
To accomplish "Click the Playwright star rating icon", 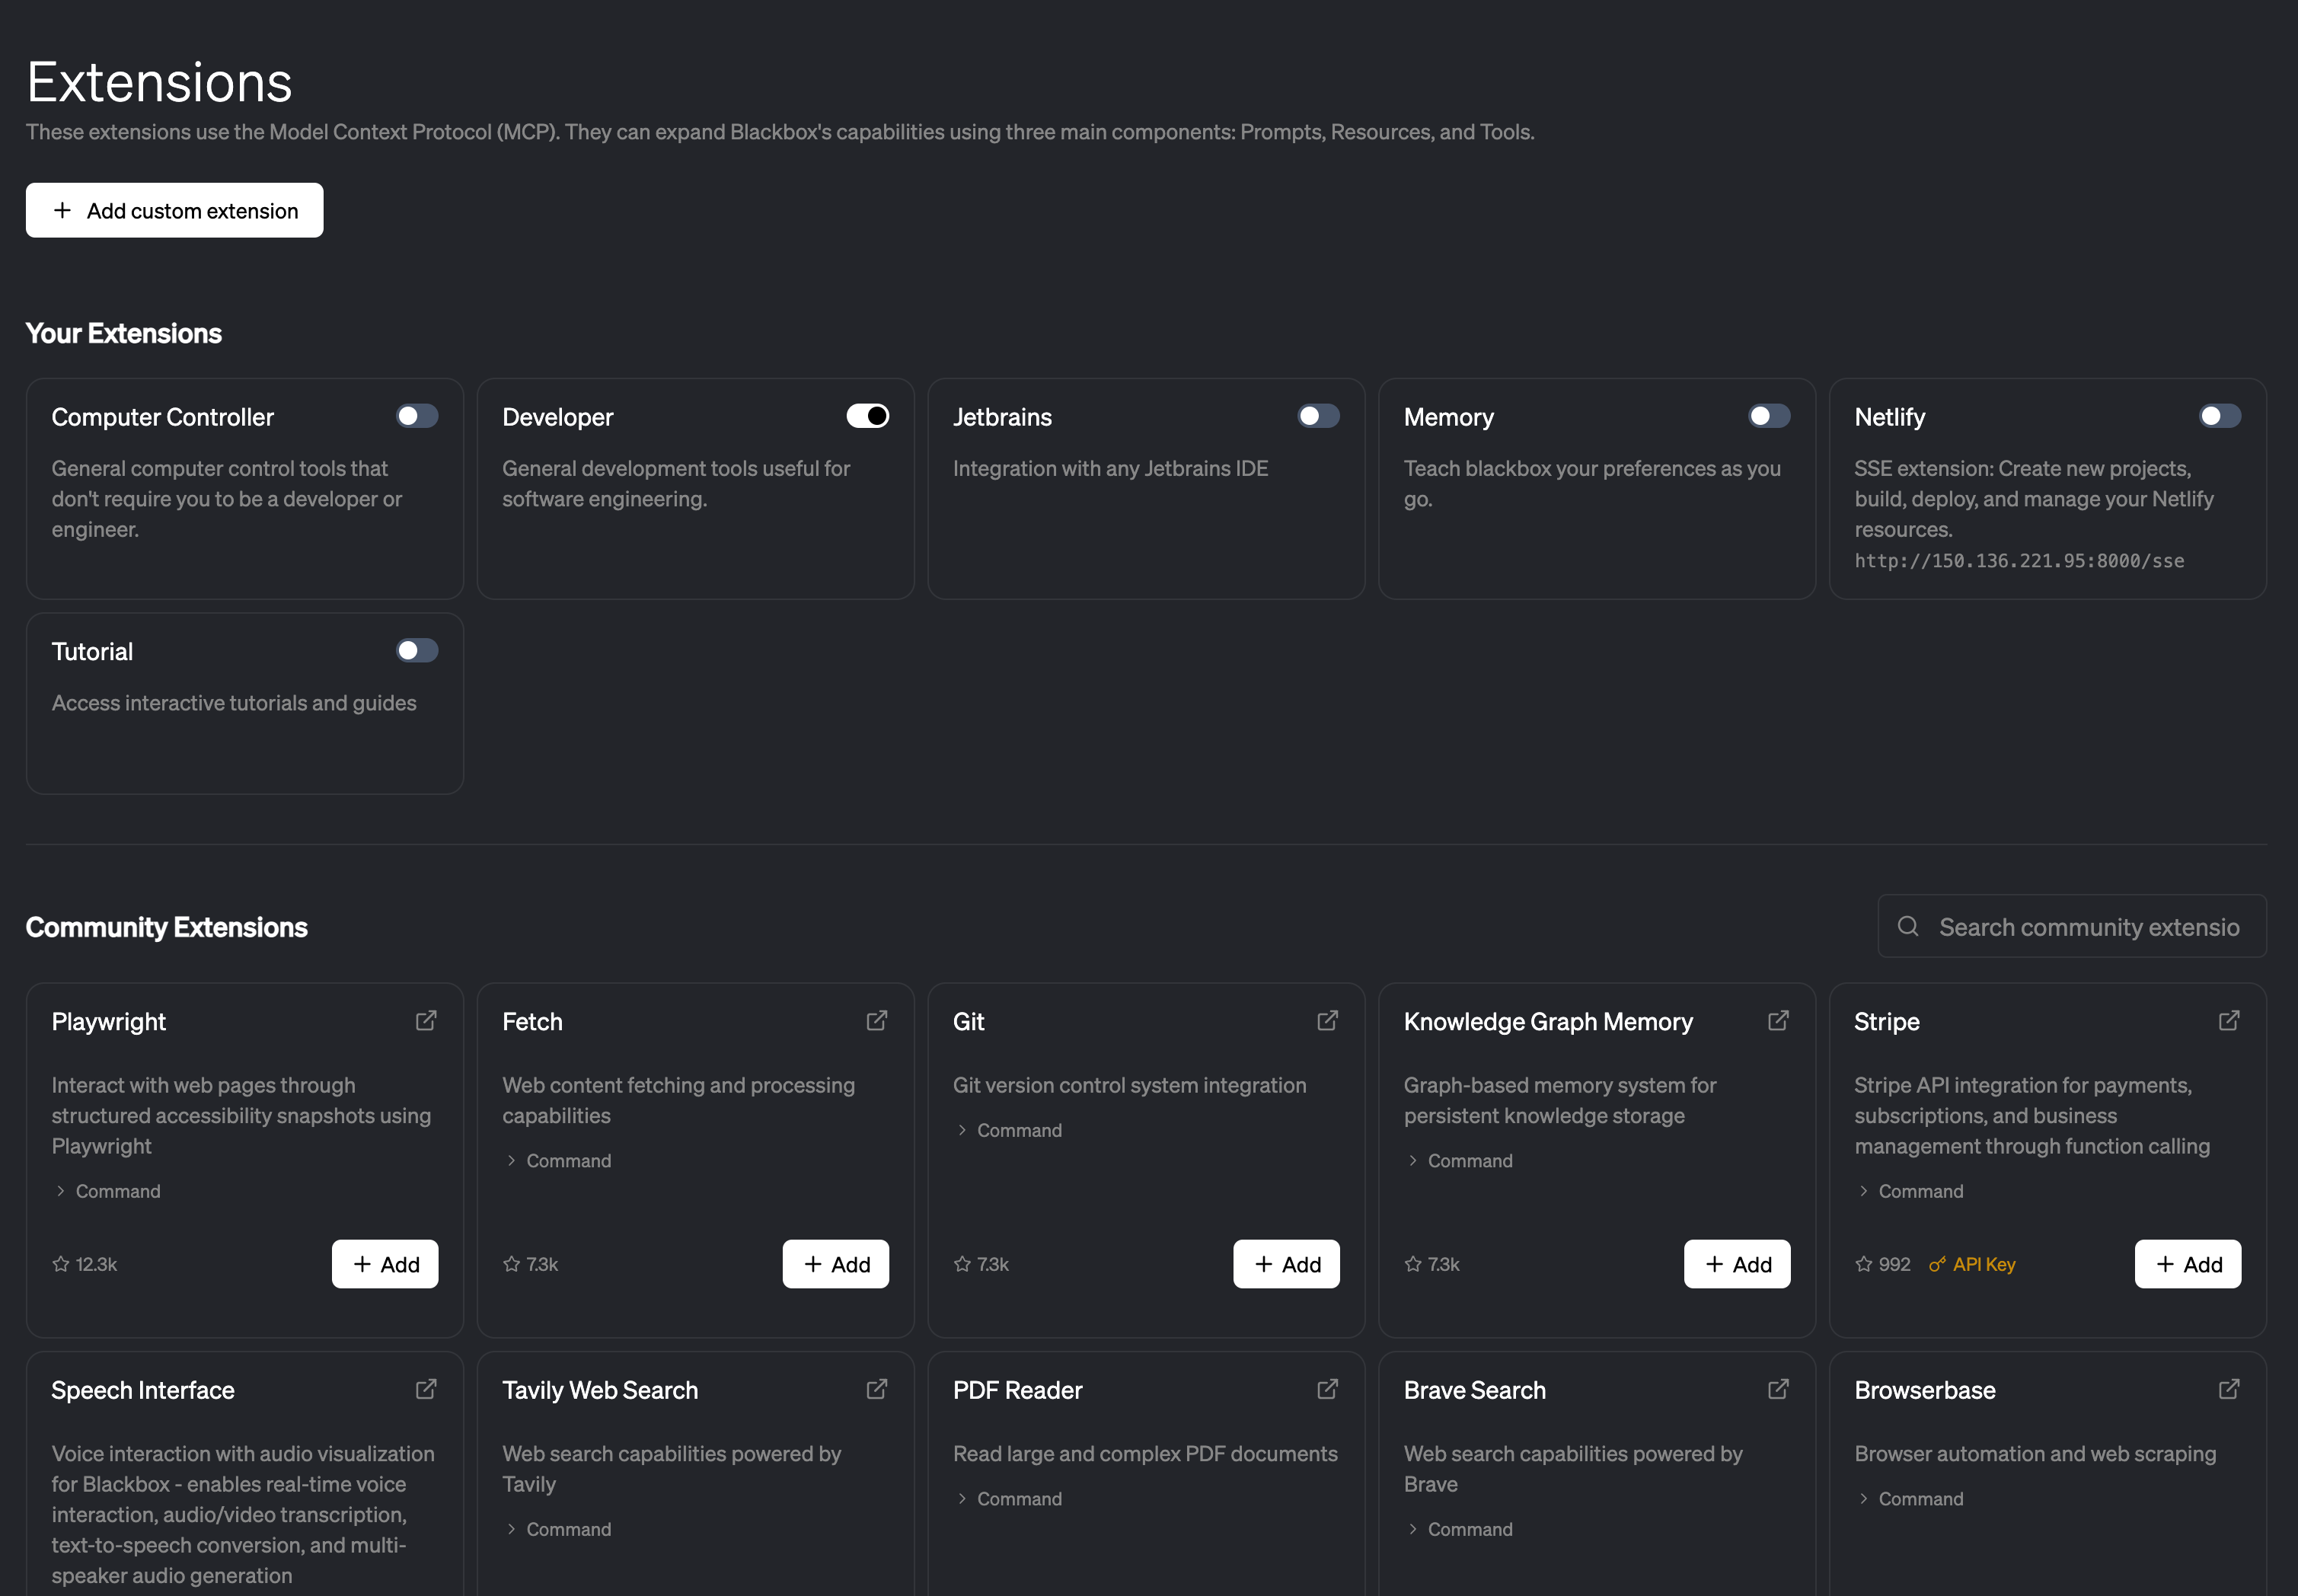I will pyautogui.click(x=61, y=1264).
